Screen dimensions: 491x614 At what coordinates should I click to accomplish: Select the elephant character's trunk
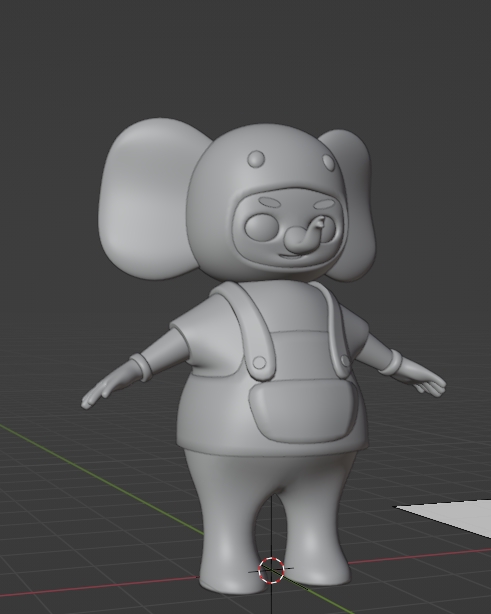click(305, 237)
